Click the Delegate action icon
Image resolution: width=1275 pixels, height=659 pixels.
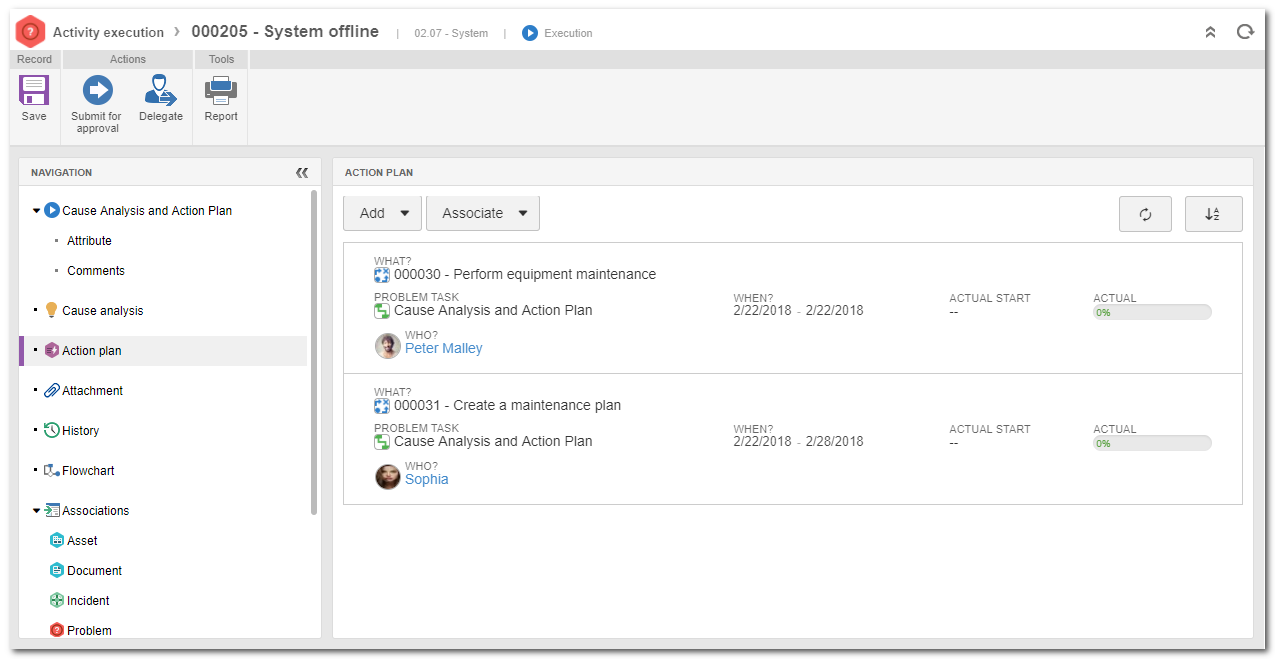click(x=160, y=91)
